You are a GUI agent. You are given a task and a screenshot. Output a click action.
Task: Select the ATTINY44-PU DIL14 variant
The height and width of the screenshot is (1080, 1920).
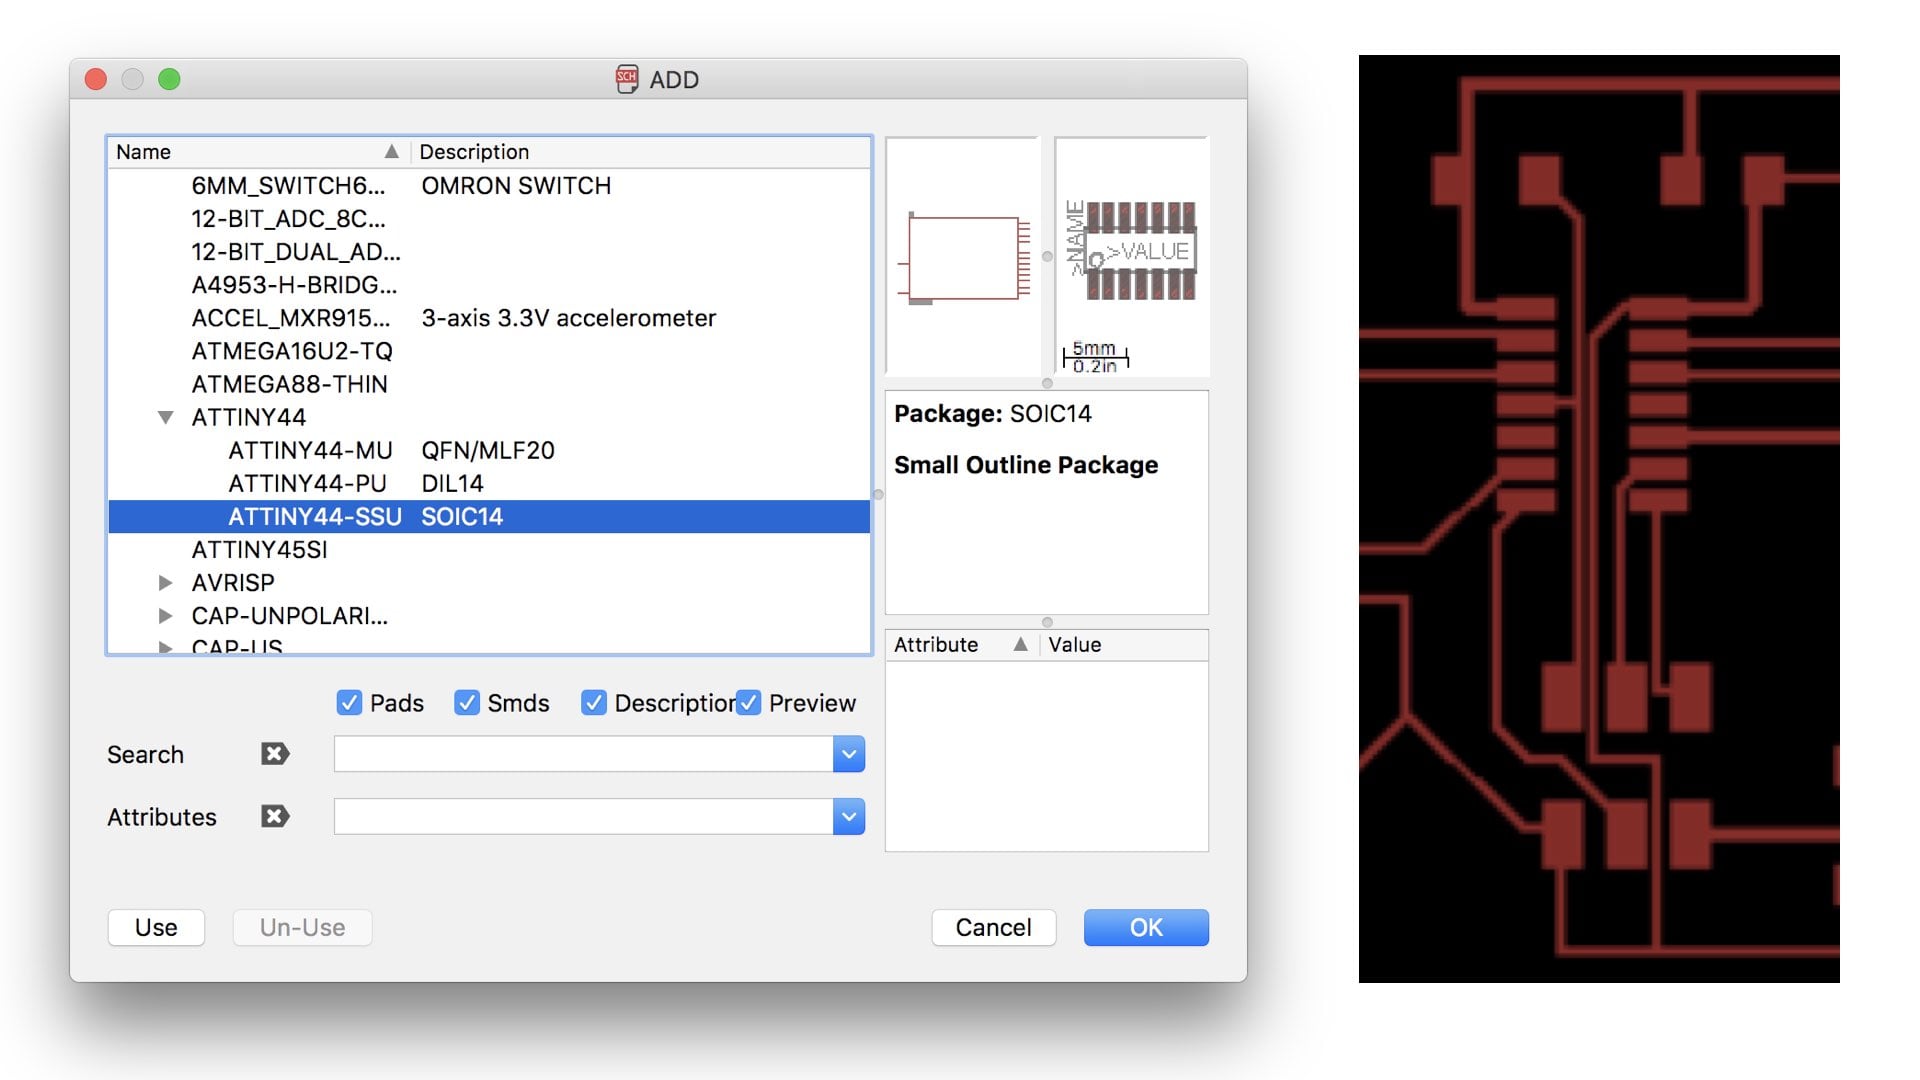(489, 483)
